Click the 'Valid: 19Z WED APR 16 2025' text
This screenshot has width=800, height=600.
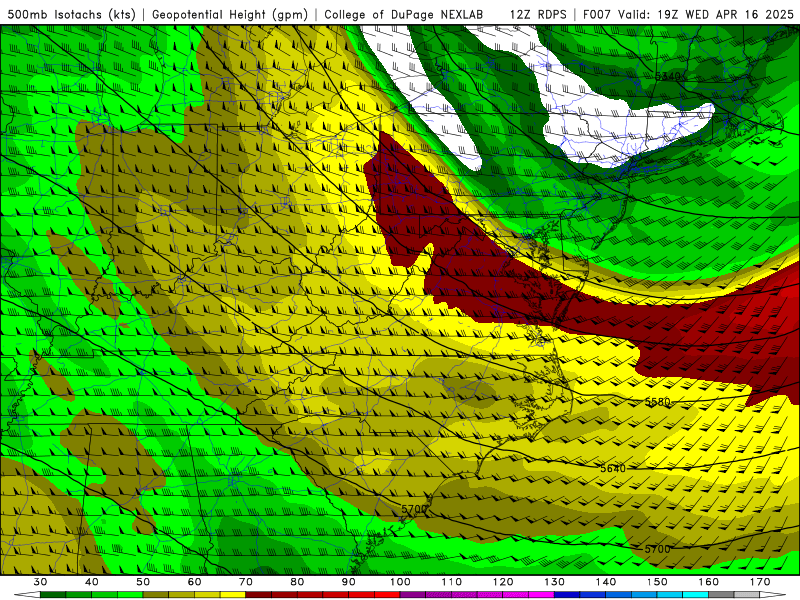[706, 14]
